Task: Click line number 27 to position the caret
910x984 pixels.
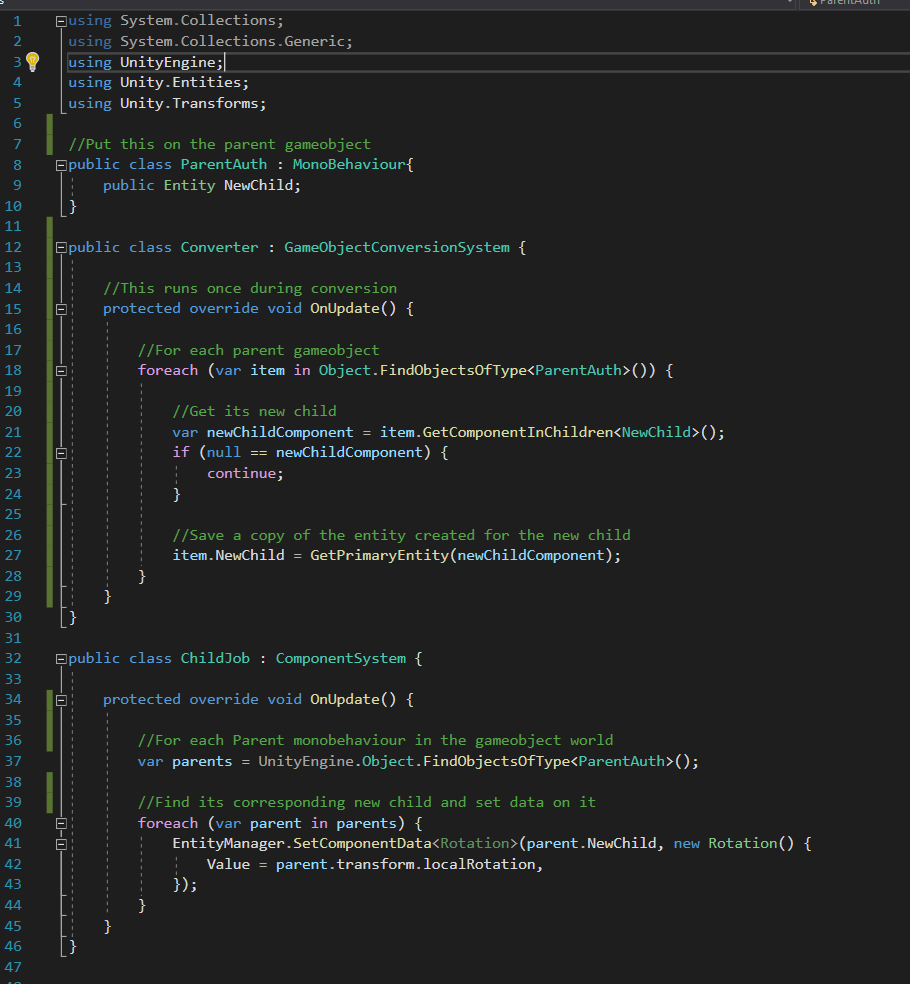Action: (13, 555)
